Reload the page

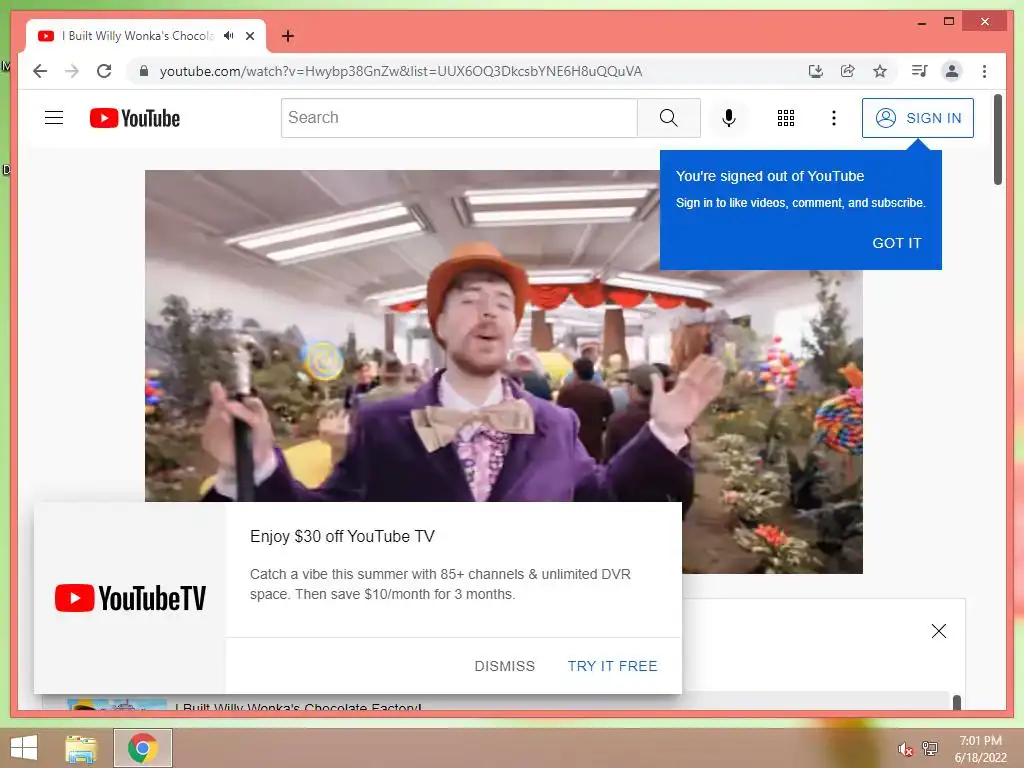104,71
